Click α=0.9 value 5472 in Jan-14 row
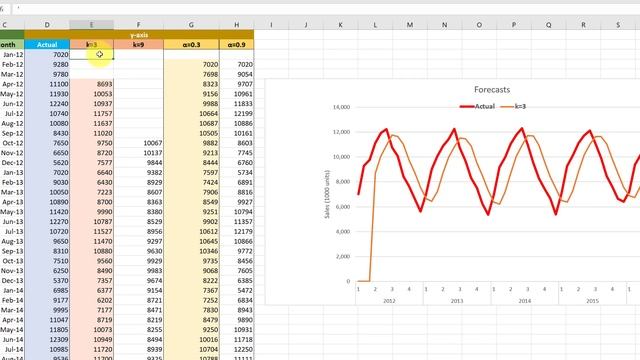The height and width of the screenshot is (360, 640). point(236,290)
